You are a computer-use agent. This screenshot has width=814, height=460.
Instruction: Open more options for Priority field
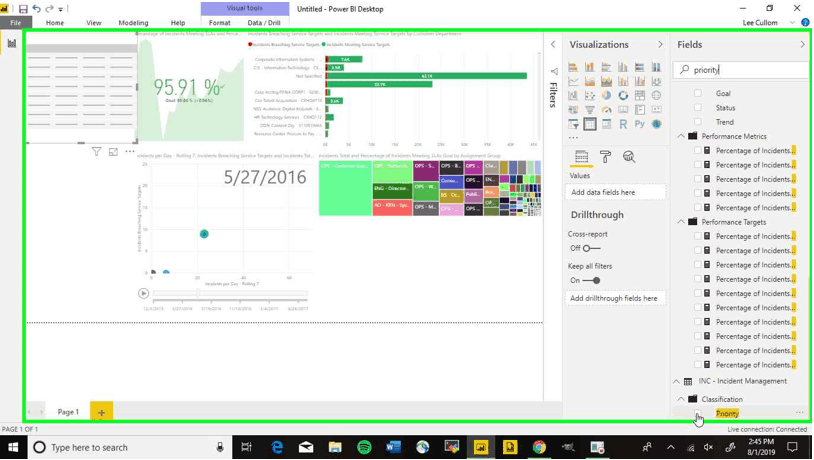point(799,413)
